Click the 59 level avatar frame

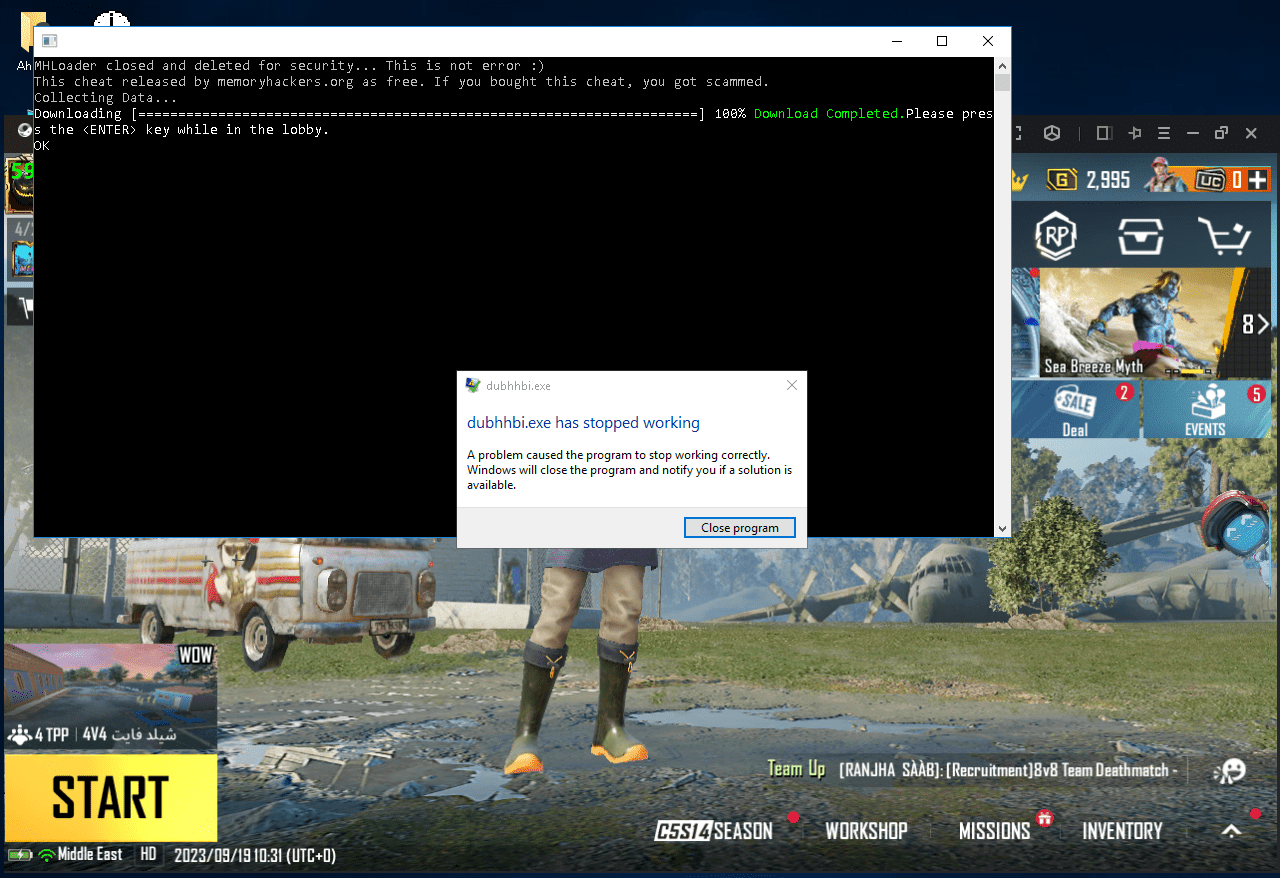click(20, 184)
